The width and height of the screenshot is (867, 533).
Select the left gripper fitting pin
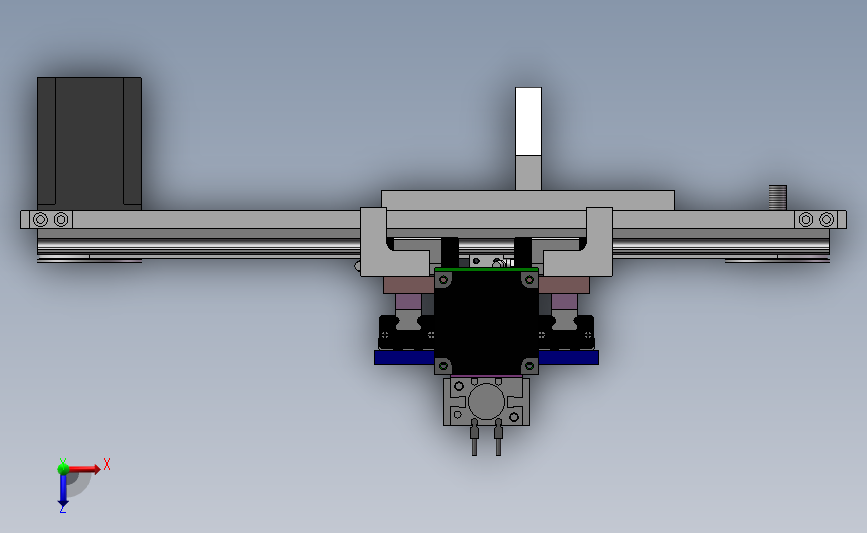(x=474, y=437)
